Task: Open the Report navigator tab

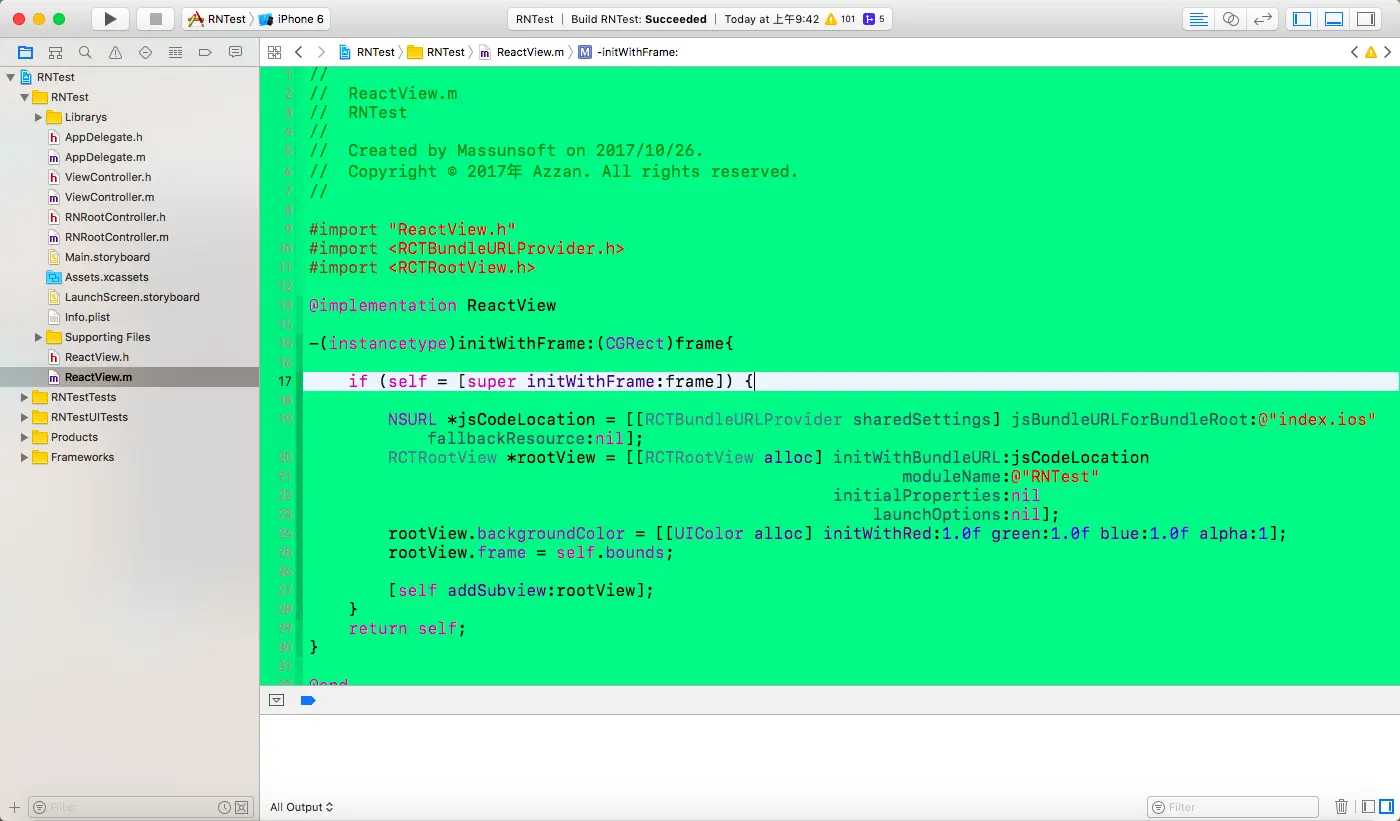Action: tap(235, 52)
